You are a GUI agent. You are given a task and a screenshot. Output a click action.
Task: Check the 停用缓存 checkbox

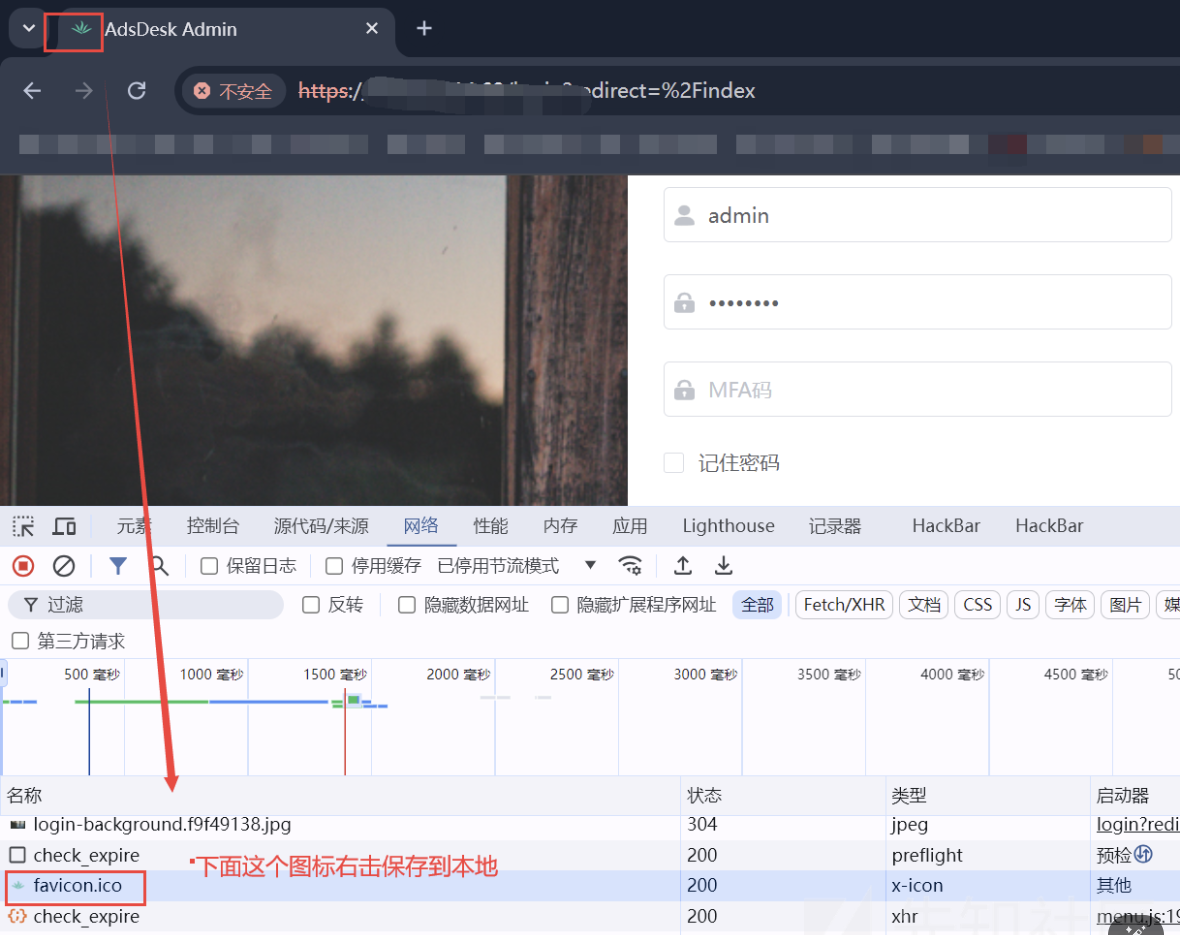[335, 566]
